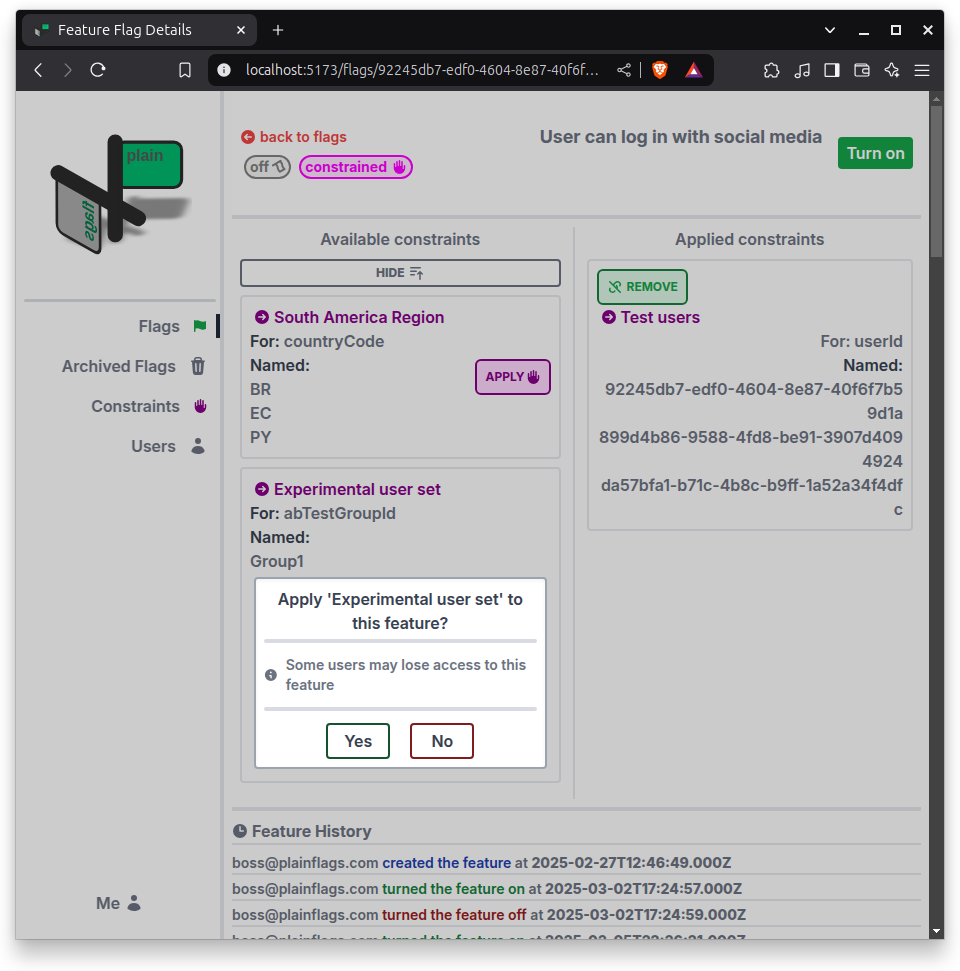Open the browser hamburger menu
This screenshot has height=971, width=960.
click(x=922, y=70)
